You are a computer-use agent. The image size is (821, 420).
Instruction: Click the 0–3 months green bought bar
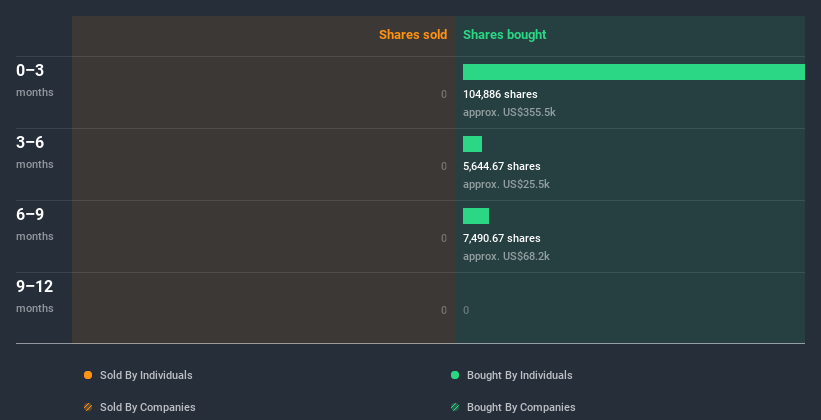(634, 72)
